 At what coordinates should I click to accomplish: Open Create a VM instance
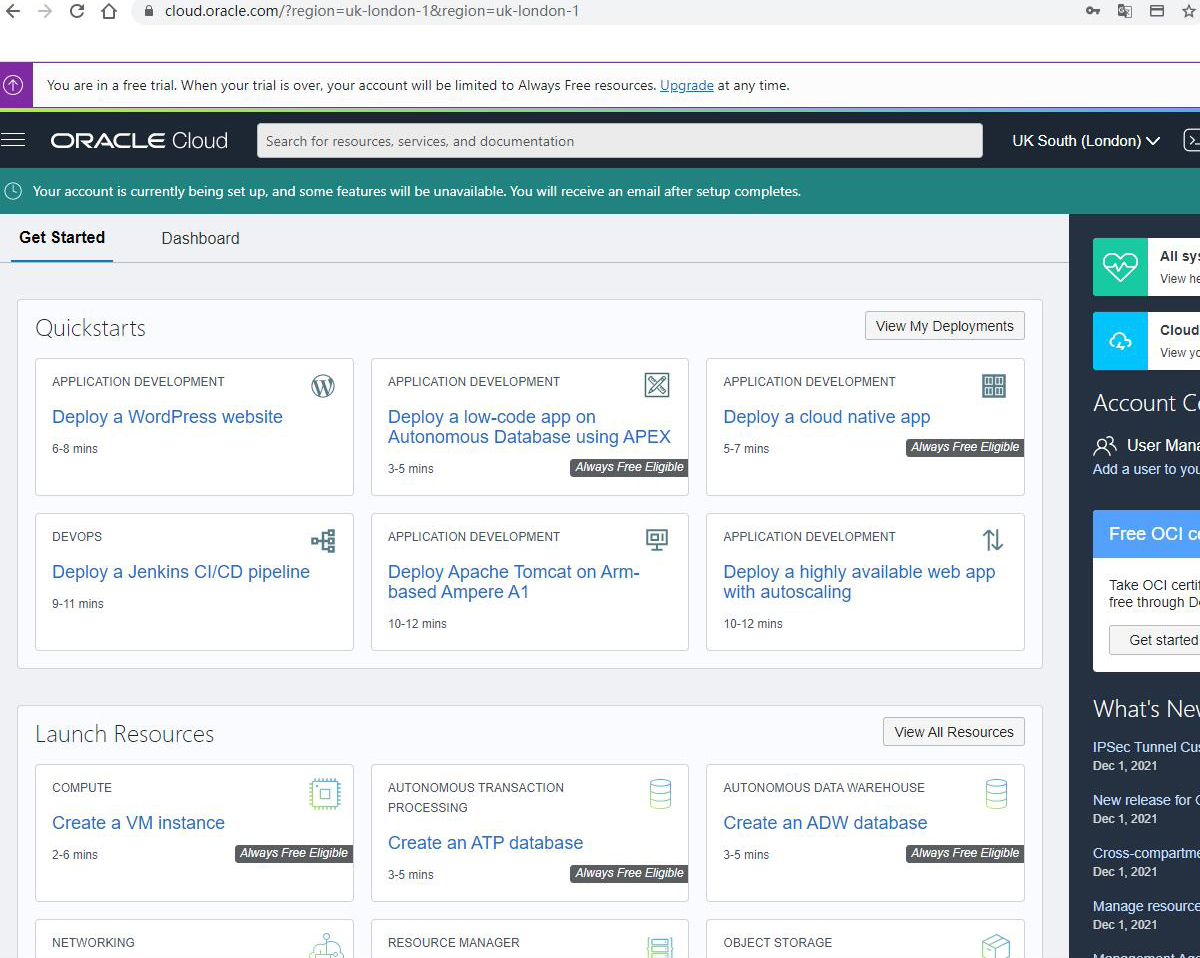[x=138, y=823]
